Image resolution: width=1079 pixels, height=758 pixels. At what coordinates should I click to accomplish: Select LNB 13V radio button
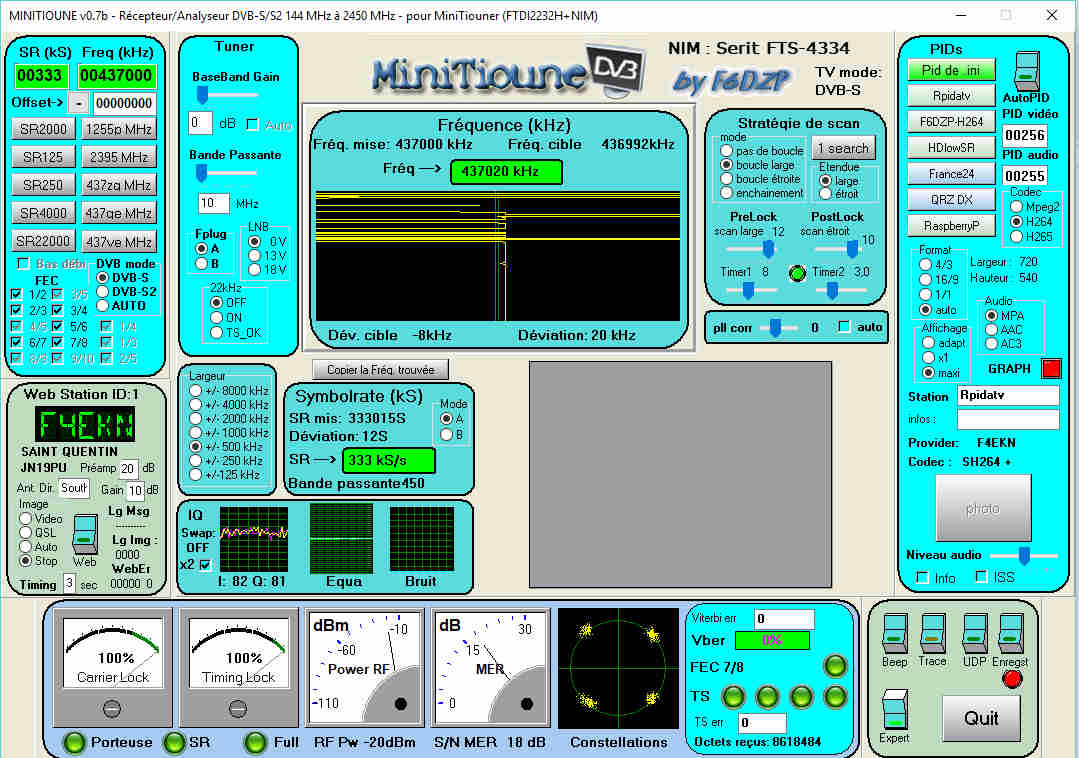(255, 256)
